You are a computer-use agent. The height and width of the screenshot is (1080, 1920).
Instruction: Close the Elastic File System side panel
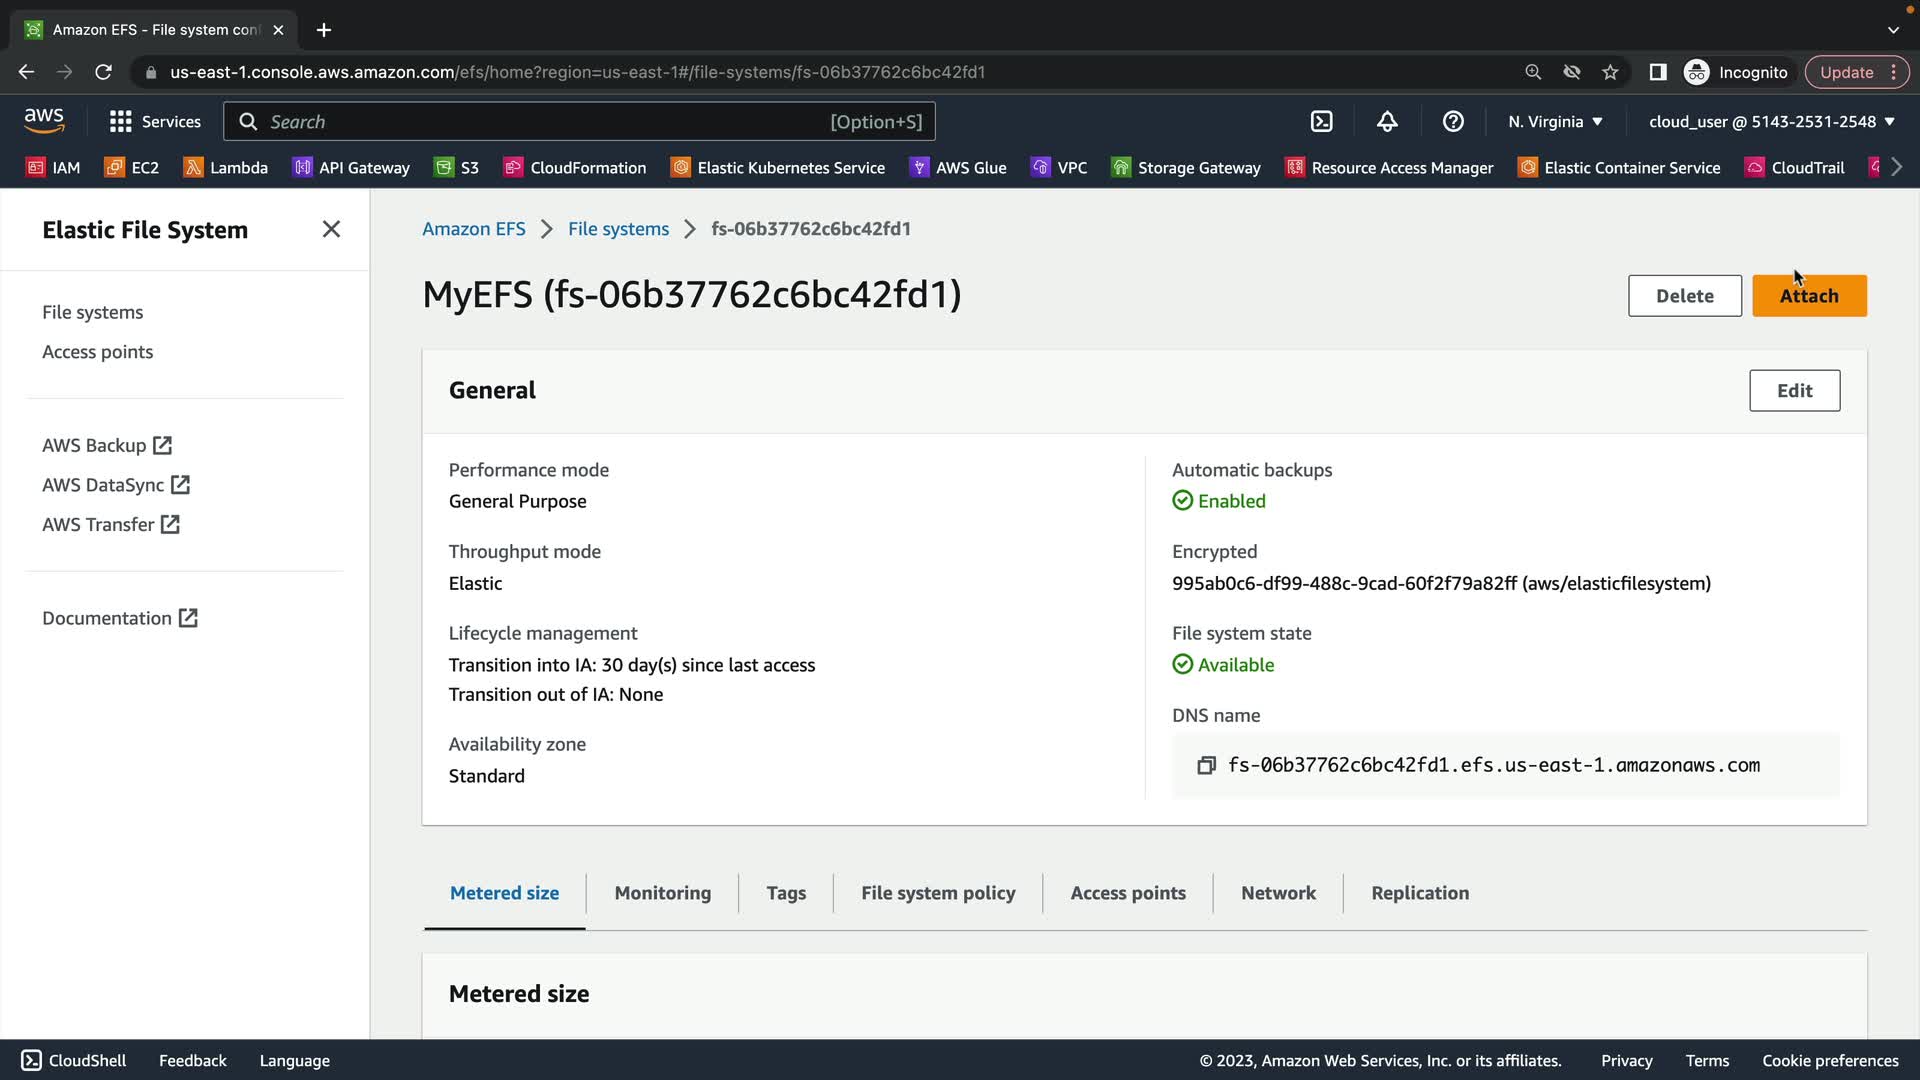tap(331, 229)
